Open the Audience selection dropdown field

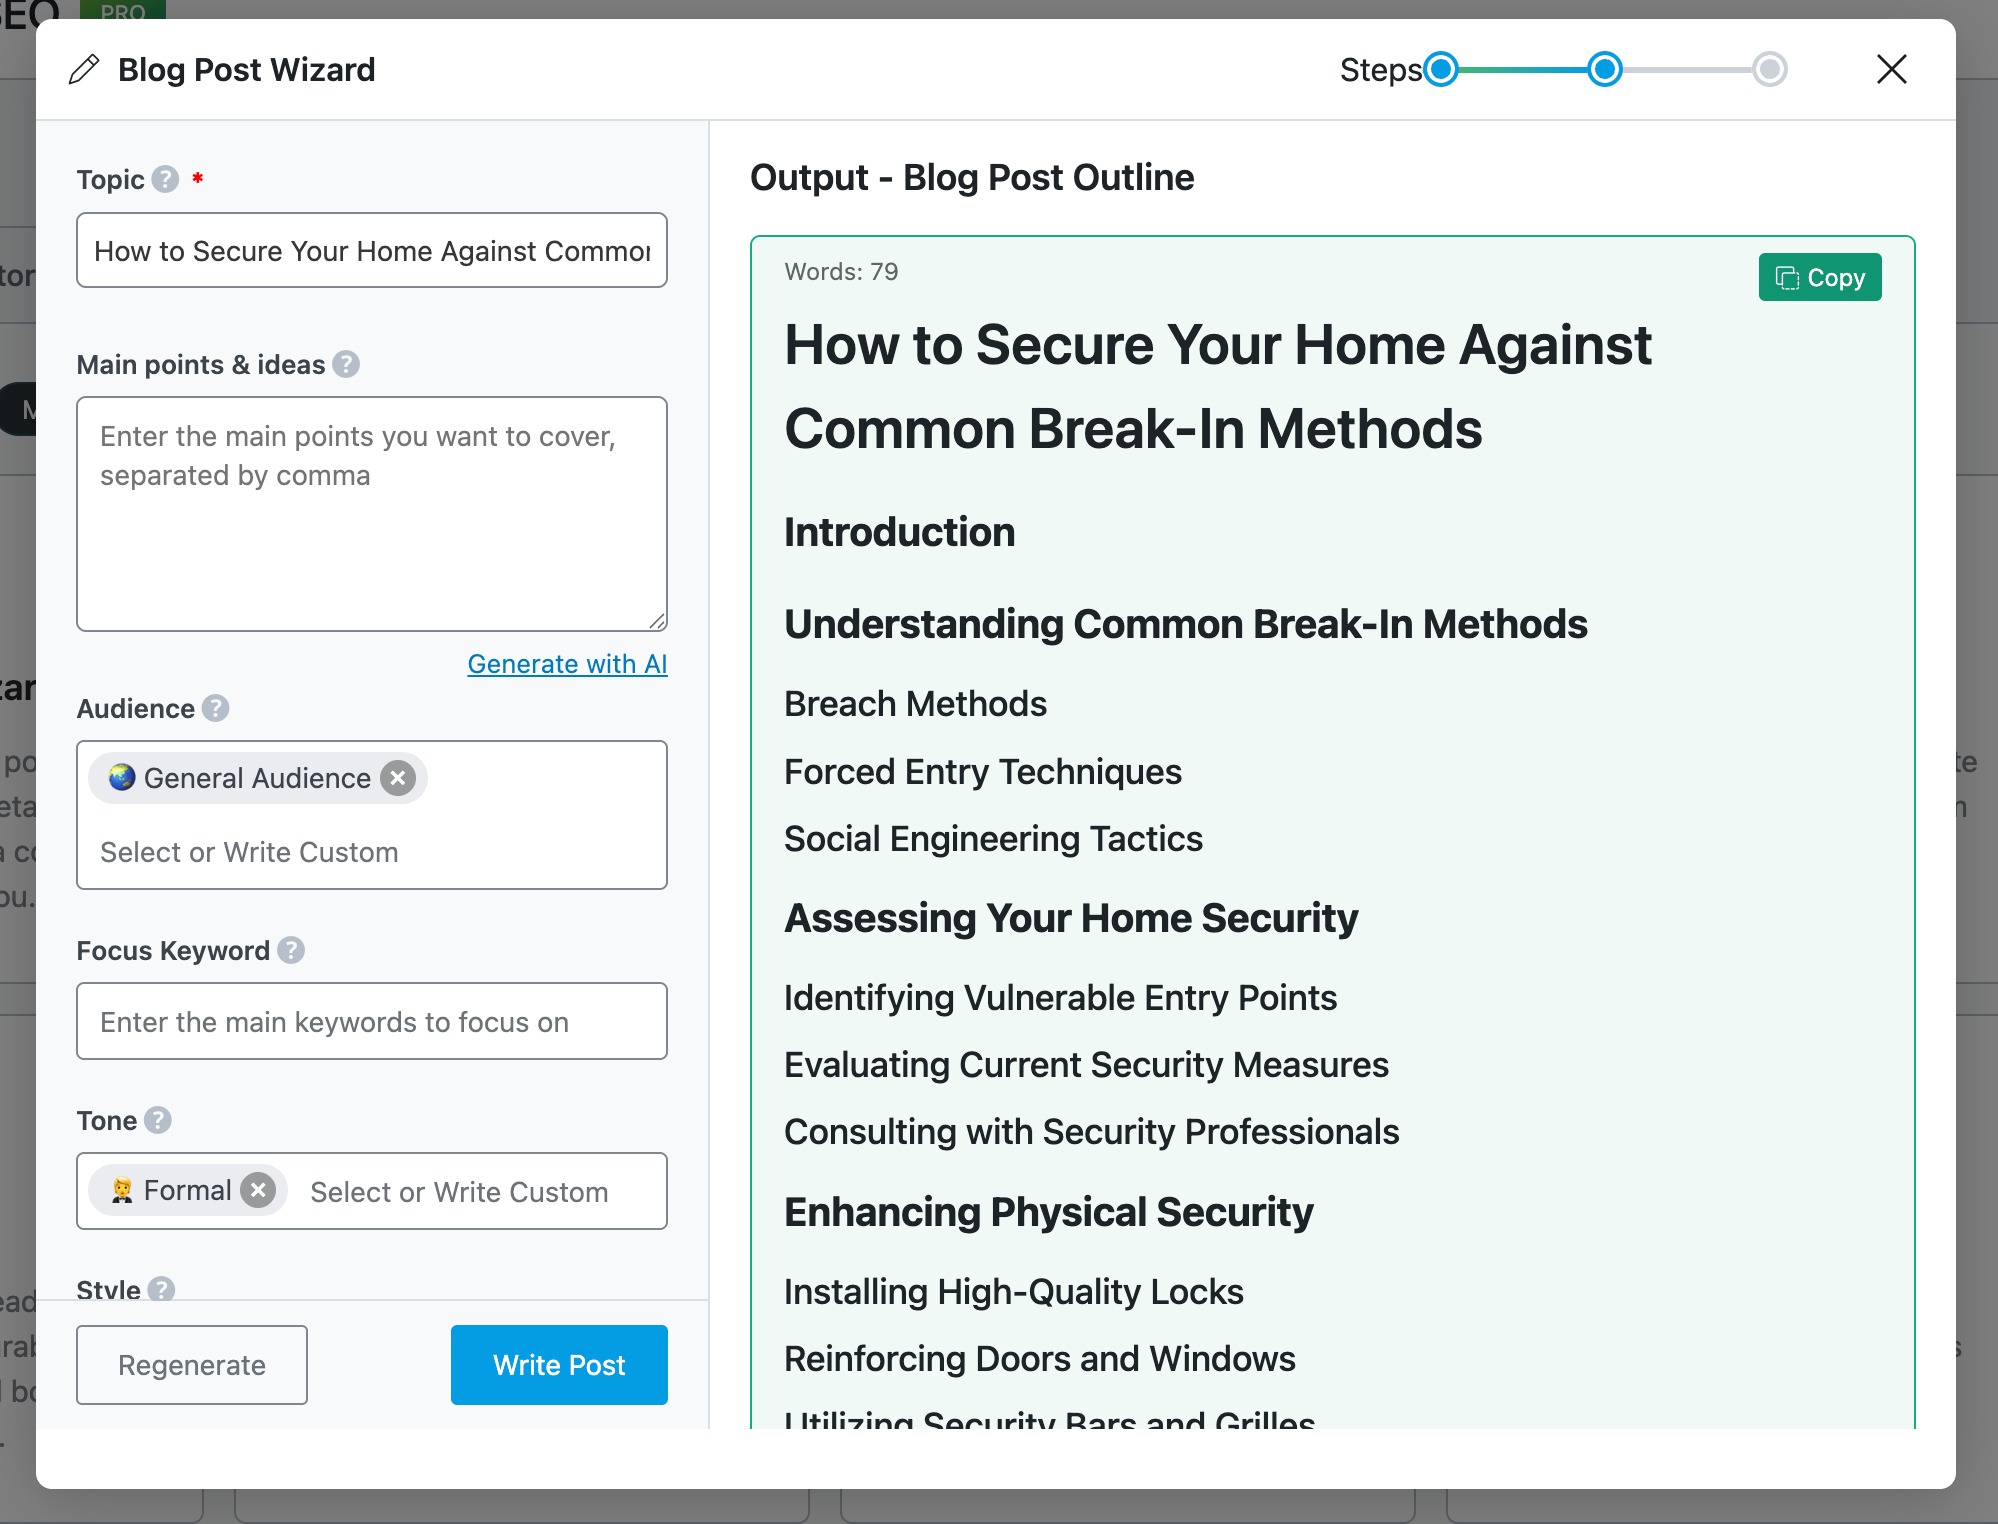370,852
